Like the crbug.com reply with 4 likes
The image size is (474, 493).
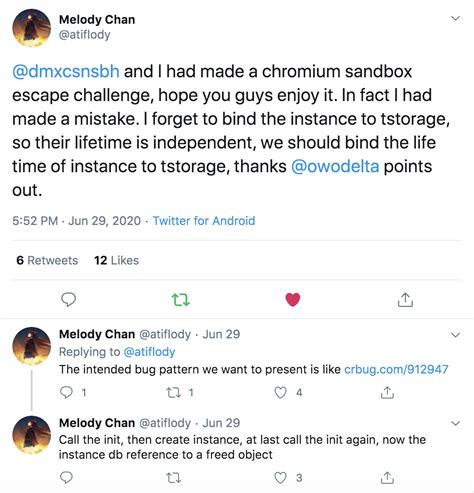(280, 393)
